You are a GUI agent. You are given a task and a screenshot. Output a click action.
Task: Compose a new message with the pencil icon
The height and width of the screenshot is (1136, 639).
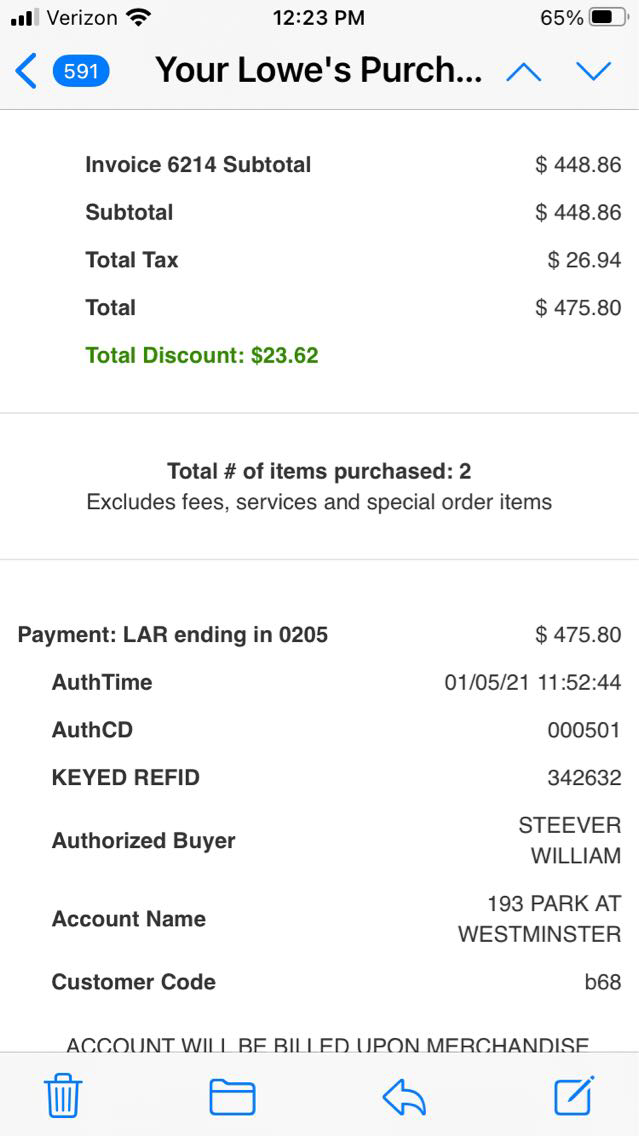(574, 1096)
